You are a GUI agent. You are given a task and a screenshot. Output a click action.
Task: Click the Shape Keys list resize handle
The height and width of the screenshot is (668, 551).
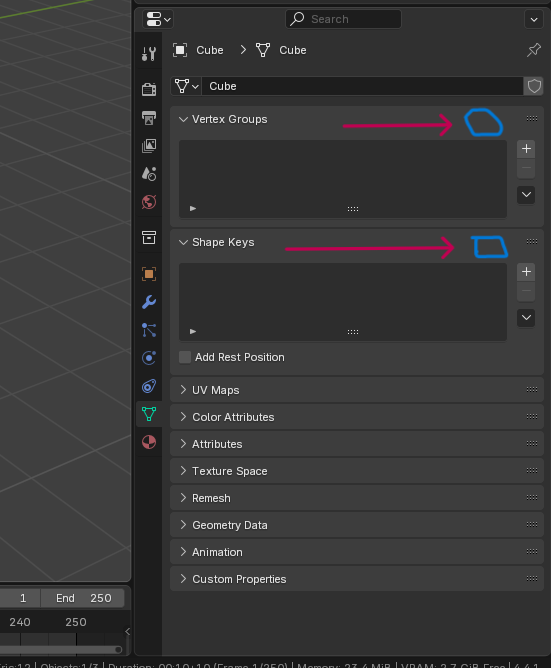pos(353,332)
